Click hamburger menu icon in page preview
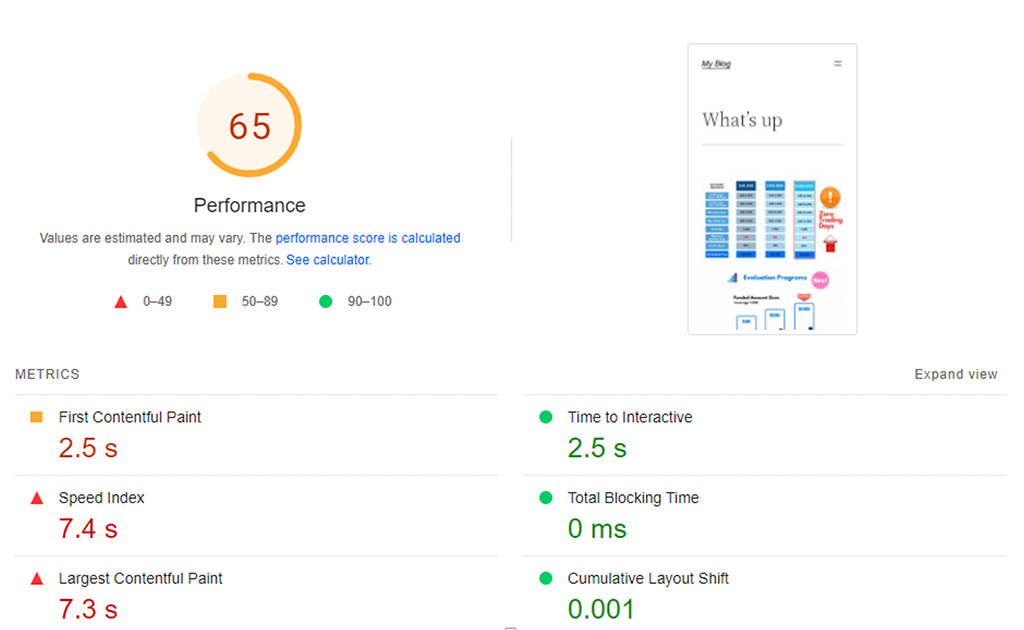 pos(838,64)
